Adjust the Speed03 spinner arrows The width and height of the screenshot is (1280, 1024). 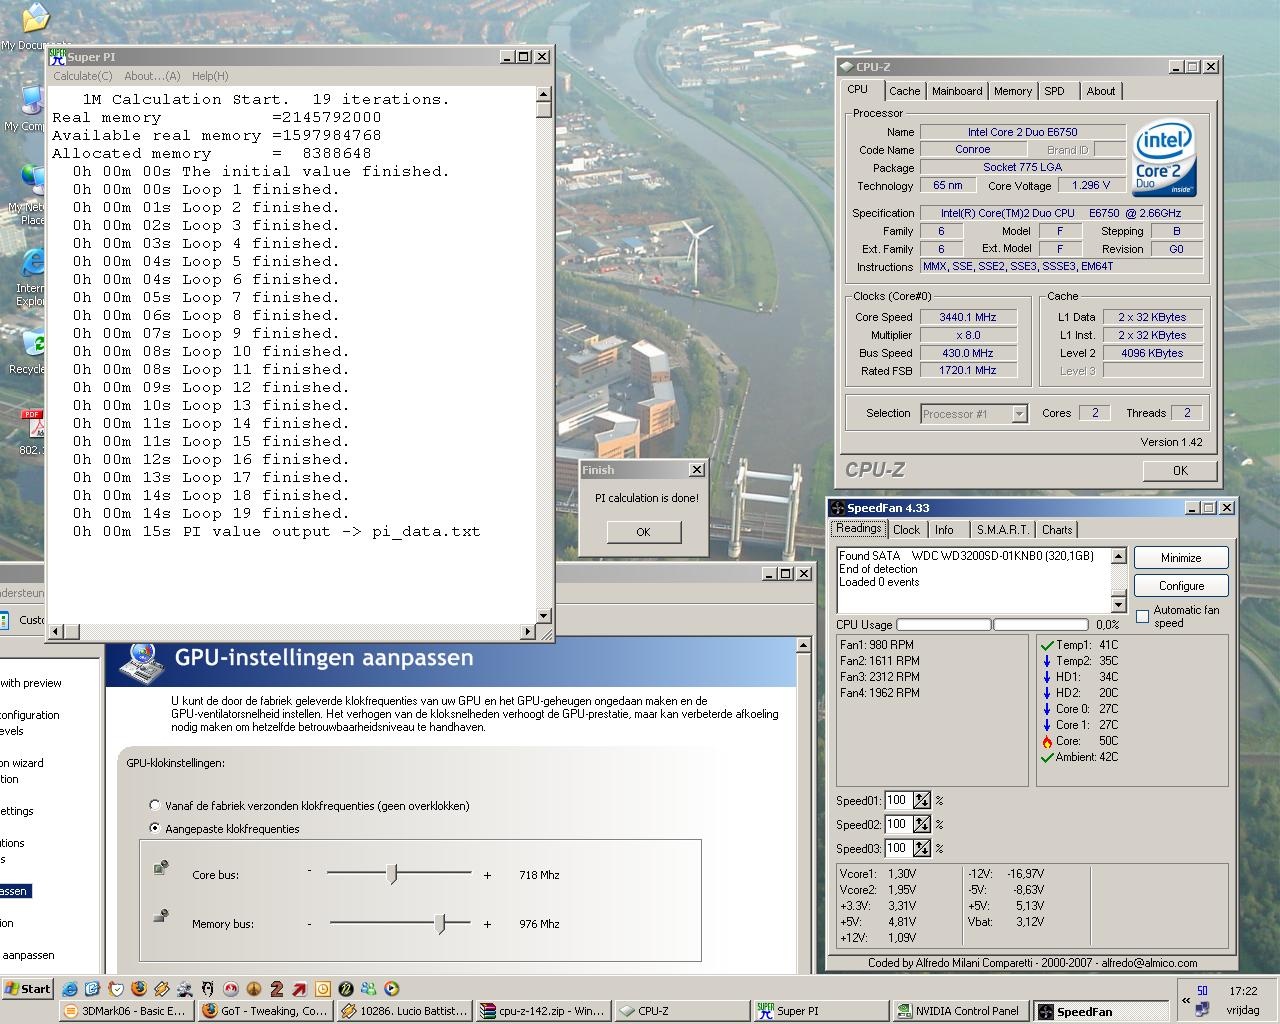[921, 848]
